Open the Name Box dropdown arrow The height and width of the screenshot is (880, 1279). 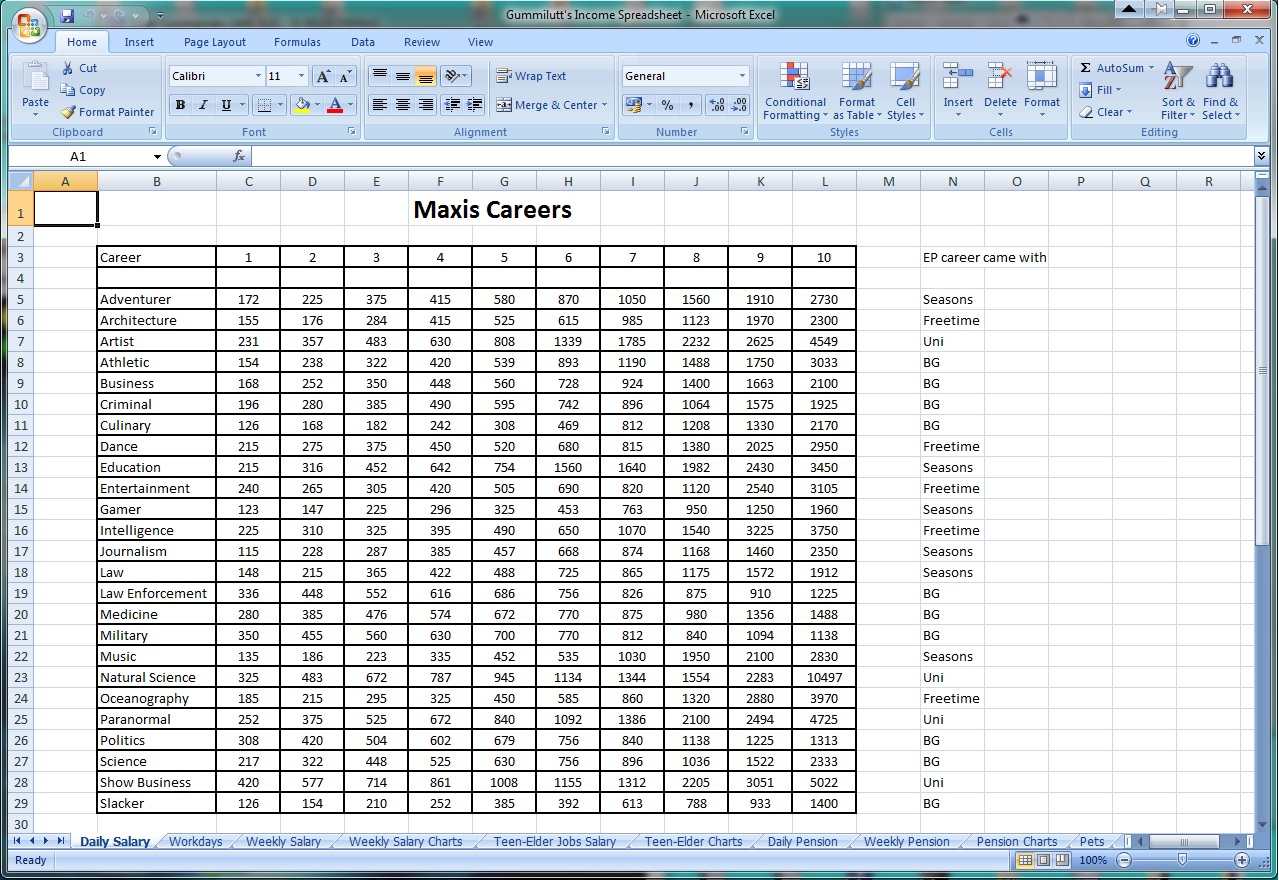[x=157, y=157]
